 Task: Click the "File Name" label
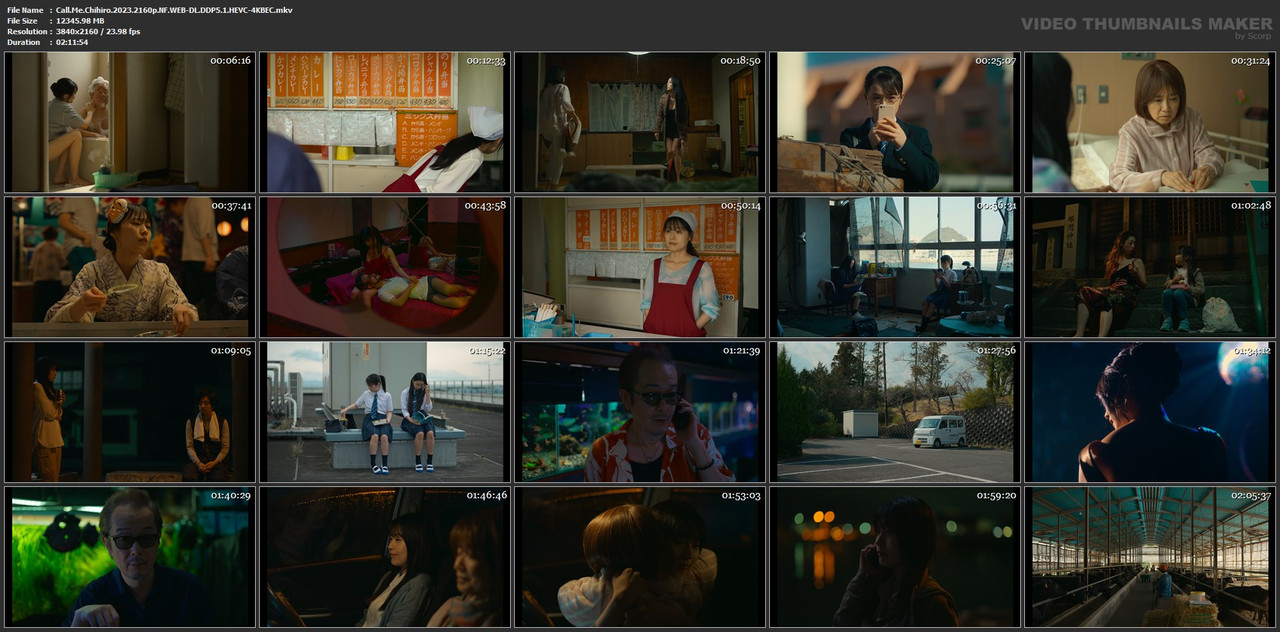point(25,10)
